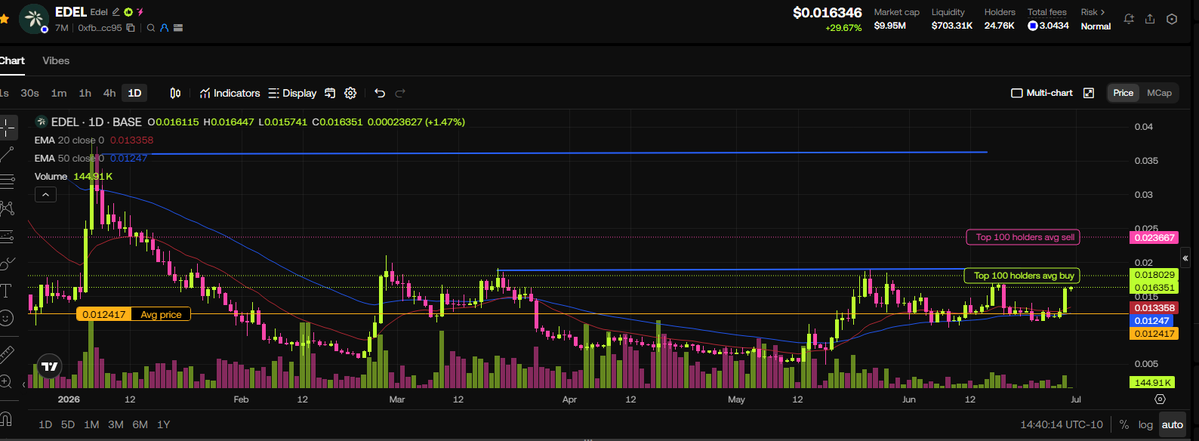Open the emoji sticker tool
Screen dimensions: 1199x441
[x=7, y=318]
